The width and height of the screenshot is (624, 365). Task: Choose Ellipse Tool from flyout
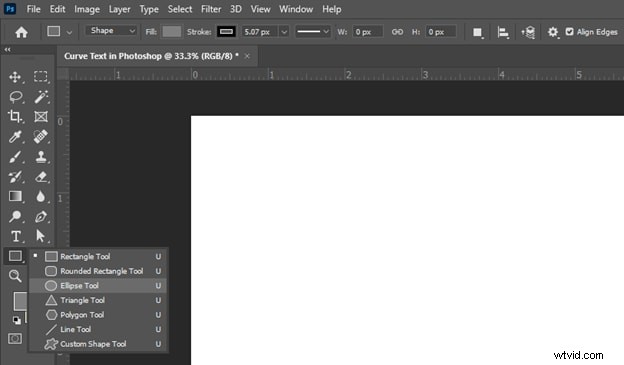click(98, 286)
